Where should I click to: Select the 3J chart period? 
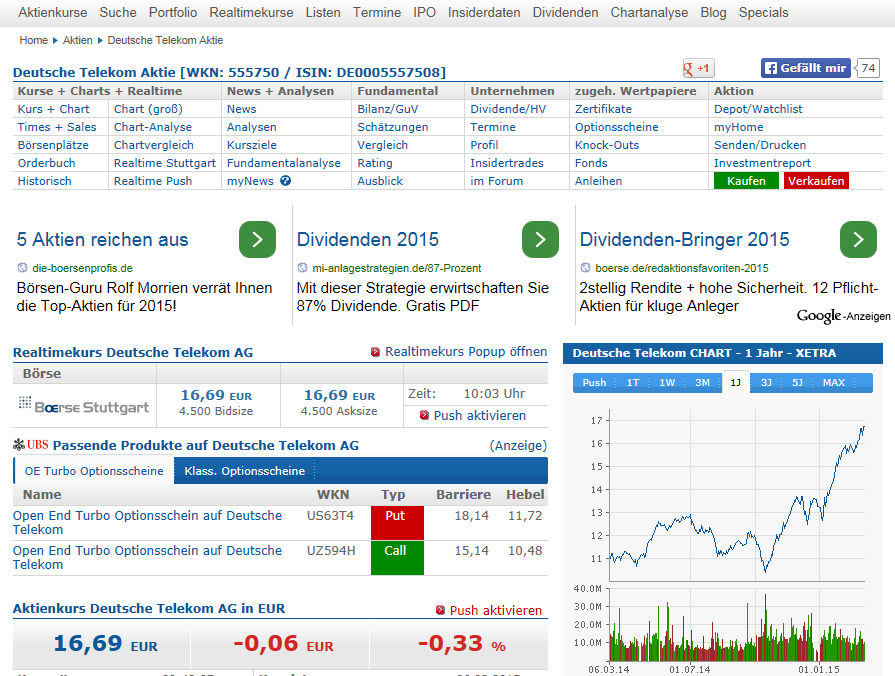click(766, 383)
